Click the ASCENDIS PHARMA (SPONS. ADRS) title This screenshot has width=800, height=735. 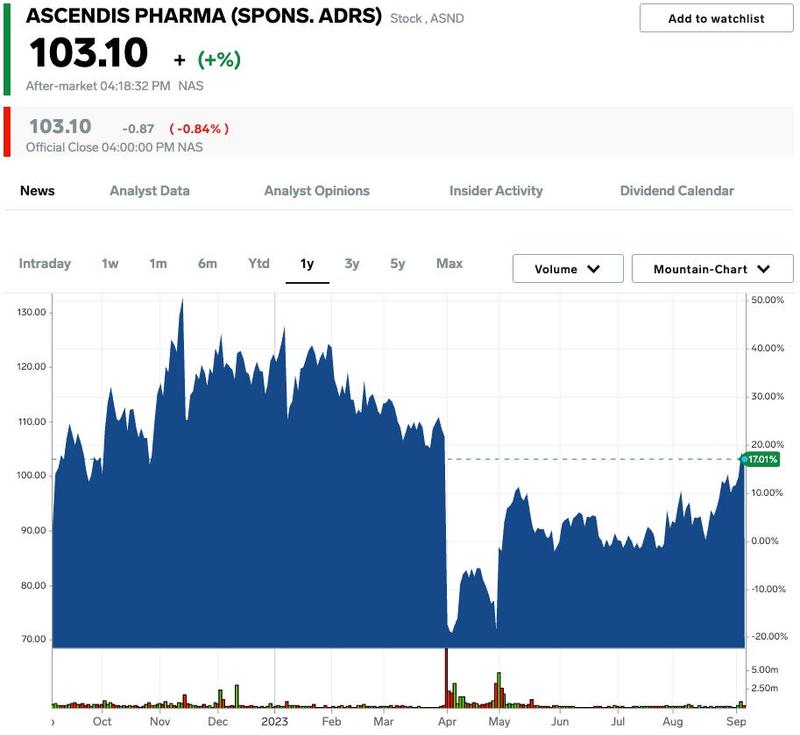pos(204,16)
